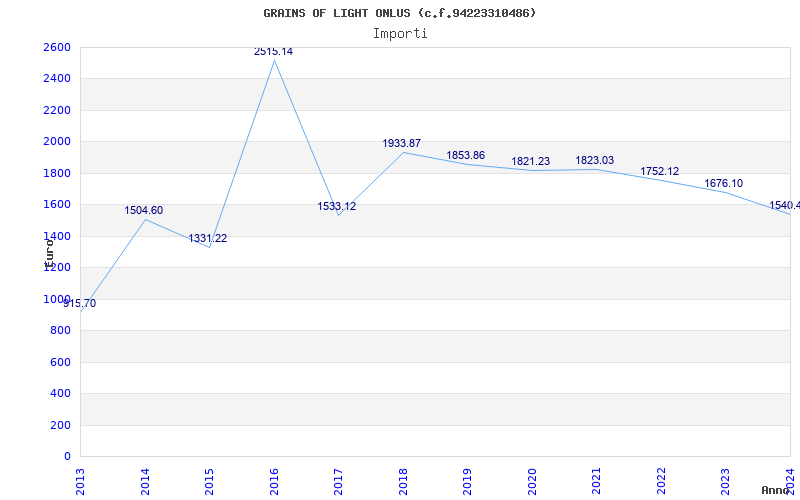Select the 1504.60 data label
The width and height of the screenshot is (800, 500).
pyautogui.click(x=143, y=211)
